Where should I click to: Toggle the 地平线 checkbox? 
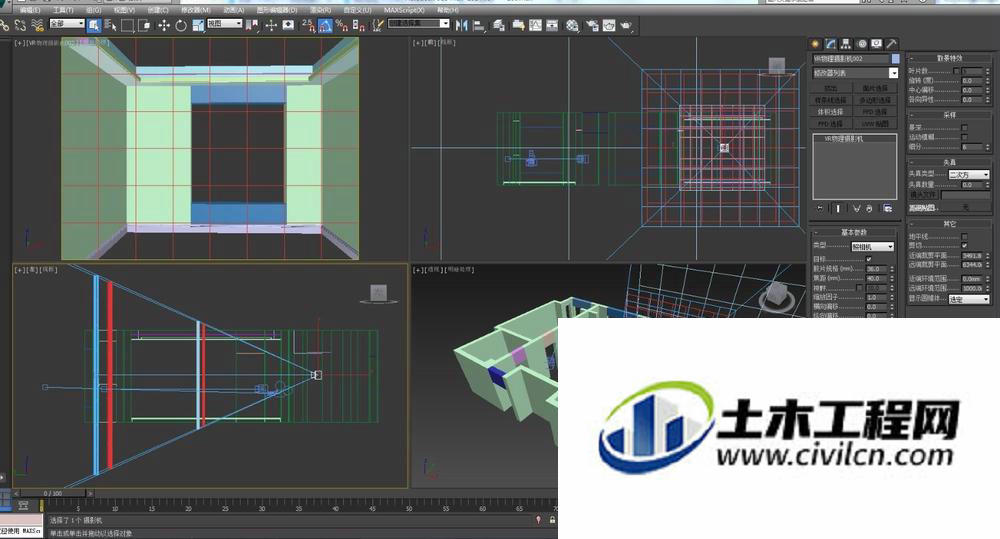(964, 236)
